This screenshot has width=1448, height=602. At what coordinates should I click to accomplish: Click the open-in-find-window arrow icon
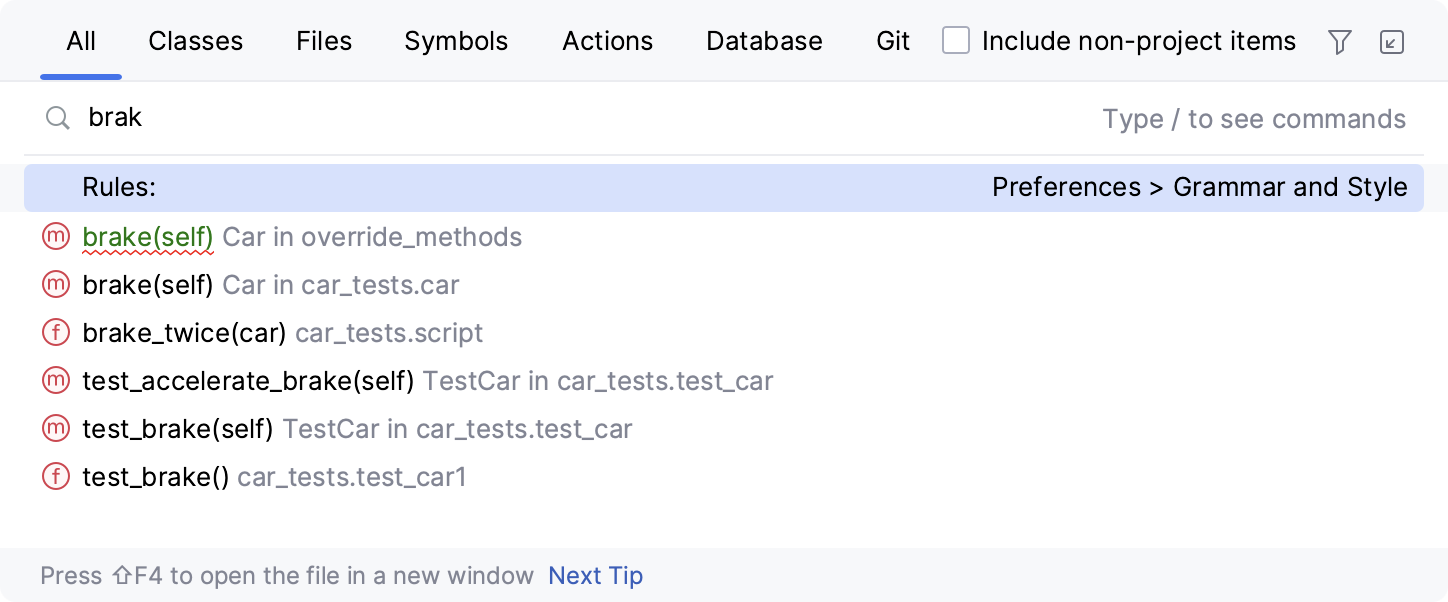click(1393, 41)
